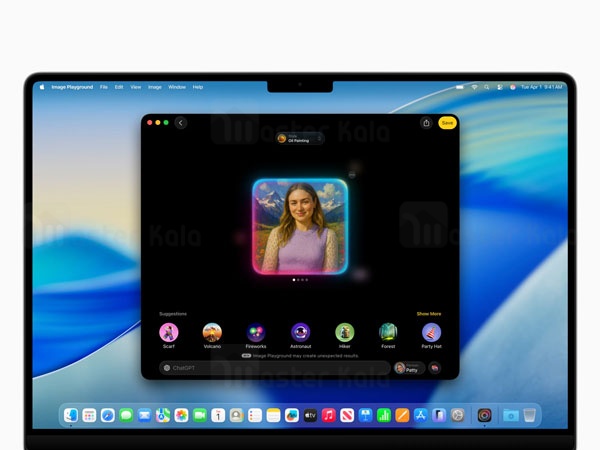
Task: Open the Trash in the Dock
Action: (529, 415)
